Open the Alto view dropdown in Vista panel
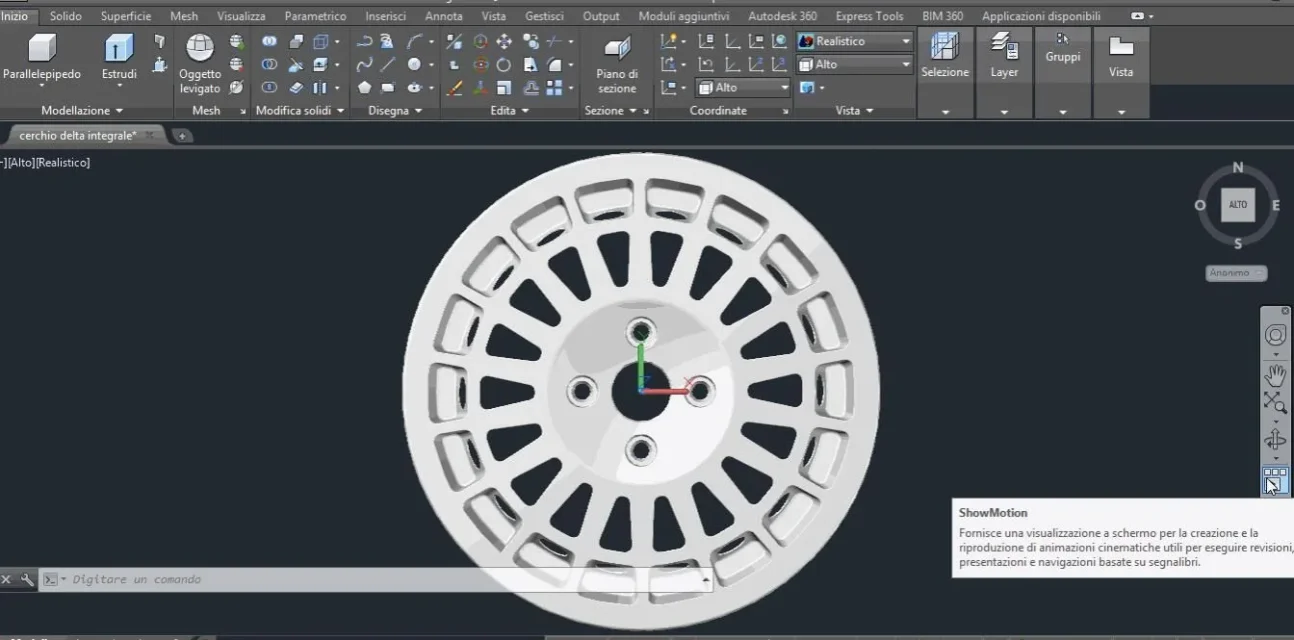The image size is (1294, 640). [855, 64]
